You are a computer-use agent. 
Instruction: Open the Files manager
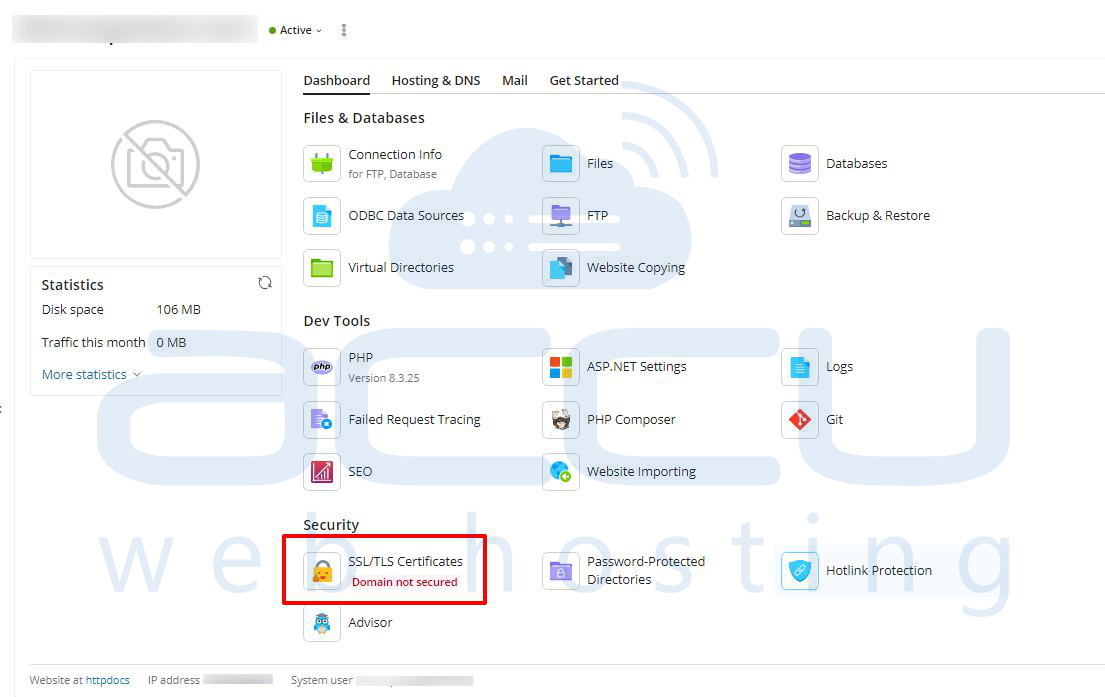(x=600, y=163)
